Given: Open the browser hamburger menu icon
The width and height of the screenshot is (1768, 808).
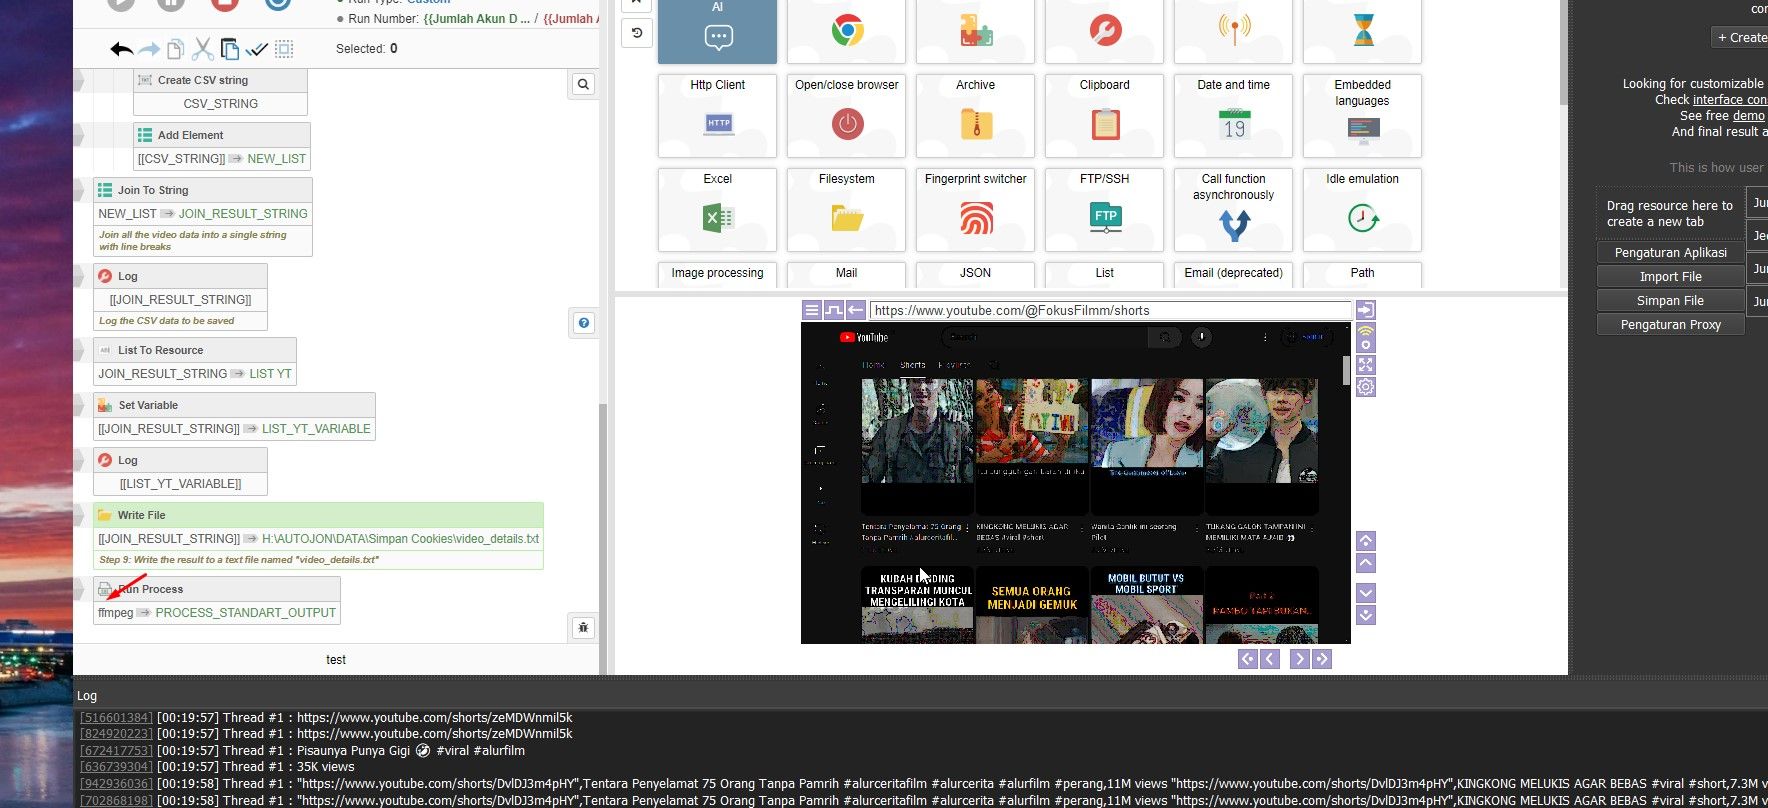Looking at the screenshot, I should [812, 310].
